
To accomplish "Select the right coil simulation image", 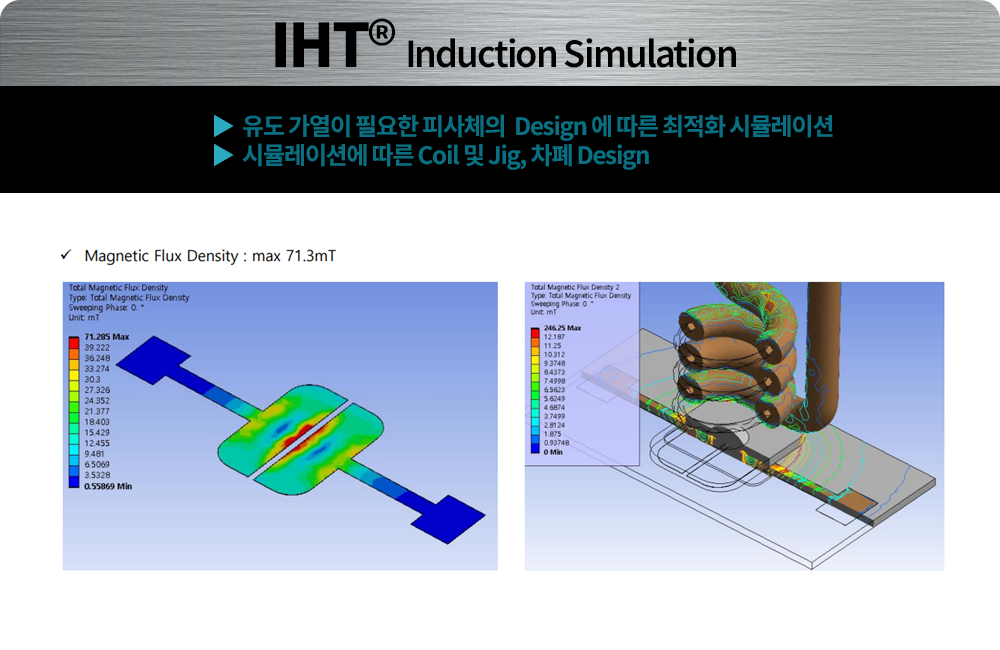I will [x=734, y=426].
